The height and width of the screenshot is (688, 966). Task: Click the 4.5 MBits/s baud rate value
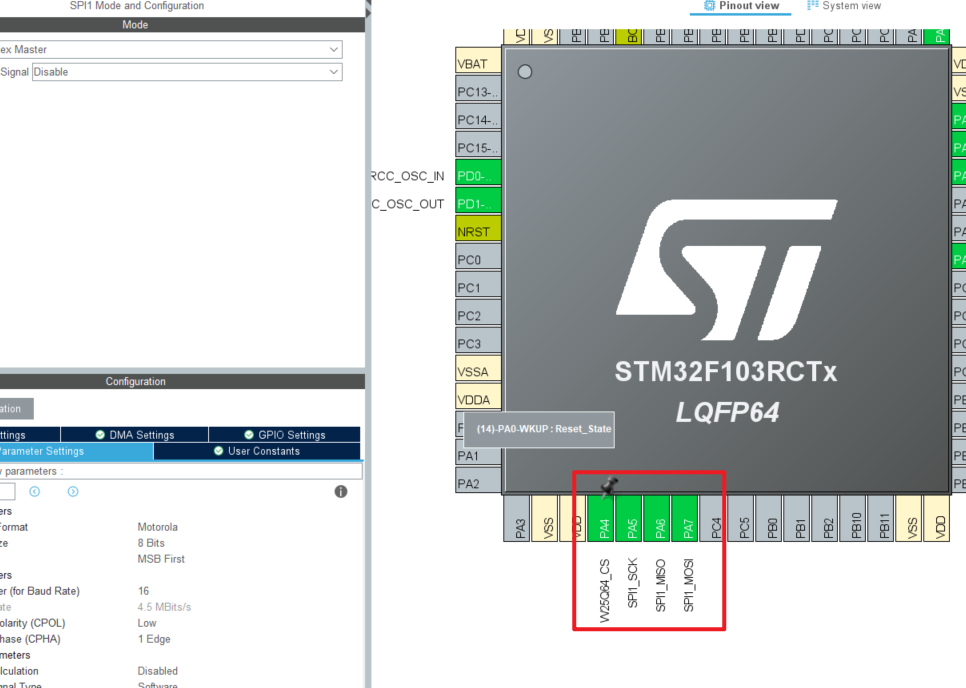164,607
